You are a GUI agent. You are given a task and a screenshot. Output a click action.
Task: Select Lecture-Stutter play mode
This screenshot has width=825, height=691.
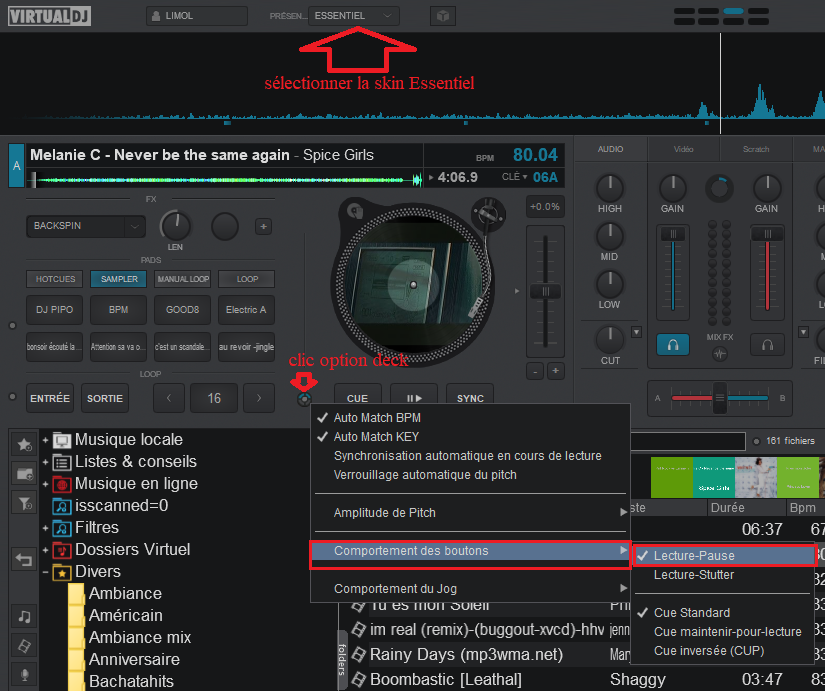pyautogui.click(x=693, y=575)
